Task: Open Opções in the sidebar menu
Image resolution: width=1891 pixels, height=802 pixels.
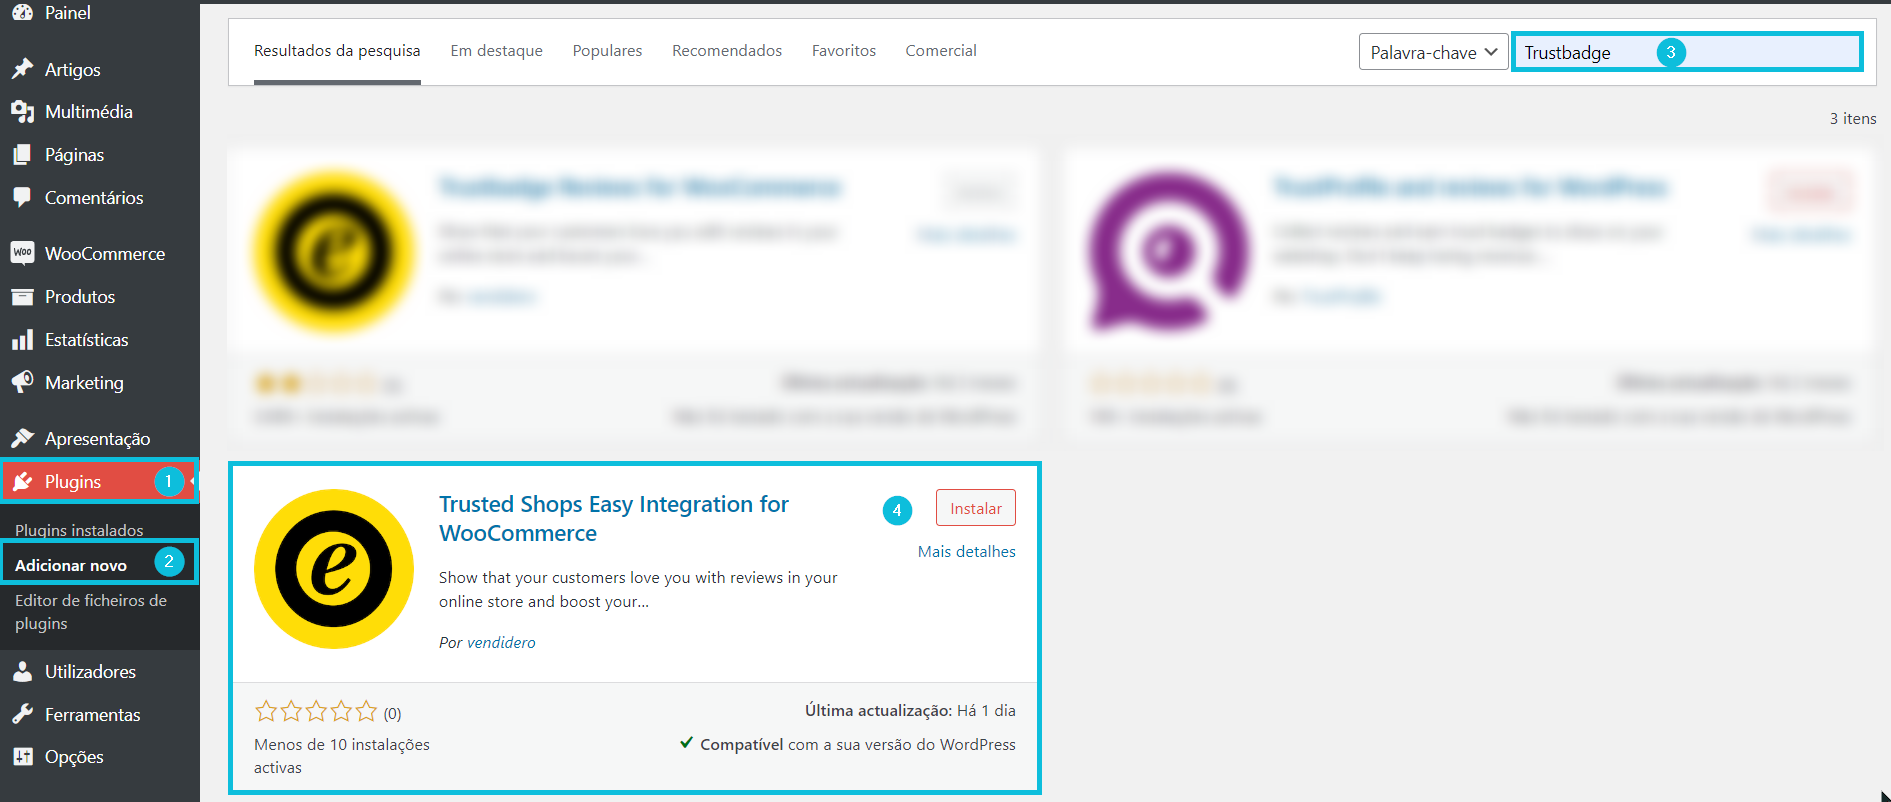Action: pyautogui.click(x=74, y=757)
